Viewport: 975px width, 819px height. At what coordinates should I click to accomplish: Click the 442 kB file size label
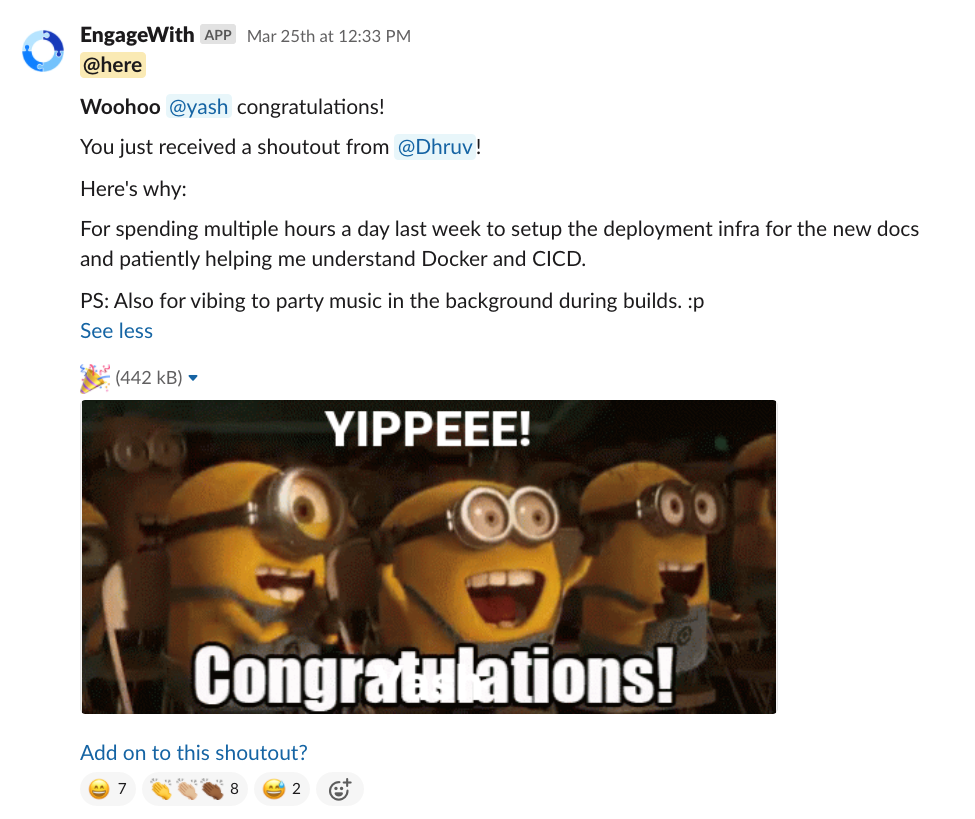coord(149,378)
